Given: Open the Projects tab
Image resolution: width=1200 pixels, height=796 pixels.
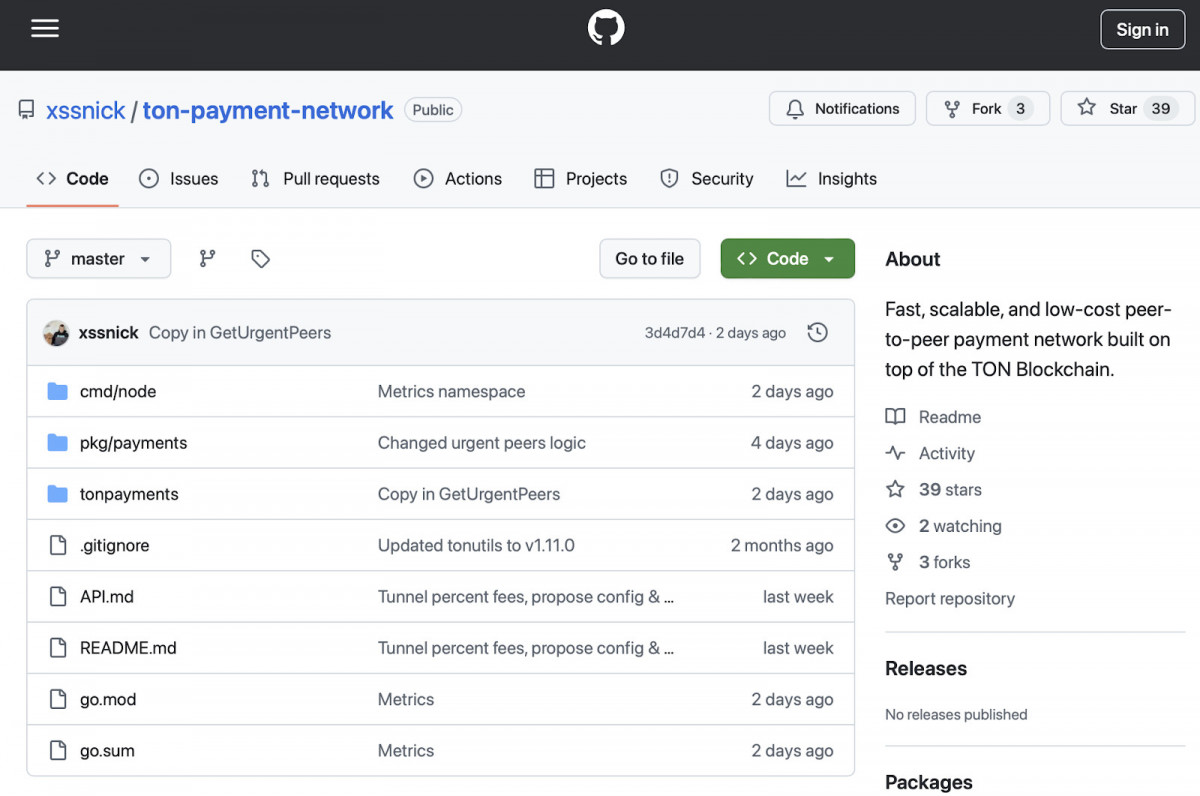Looking at the screenshot, I should pyautogui.click(x=581, y=179).
